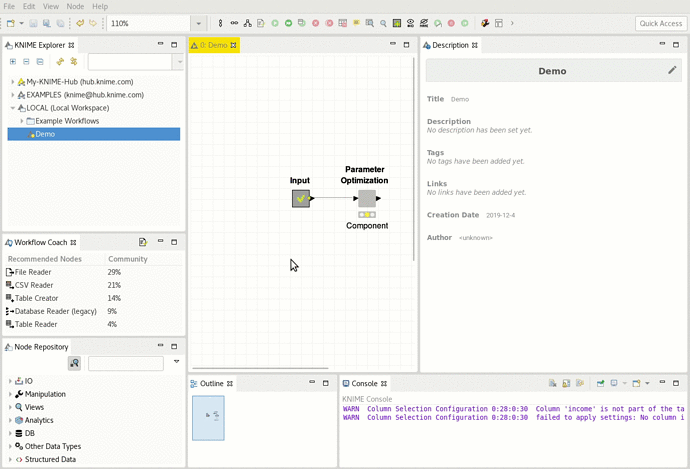Click the Save All icon

60,23
